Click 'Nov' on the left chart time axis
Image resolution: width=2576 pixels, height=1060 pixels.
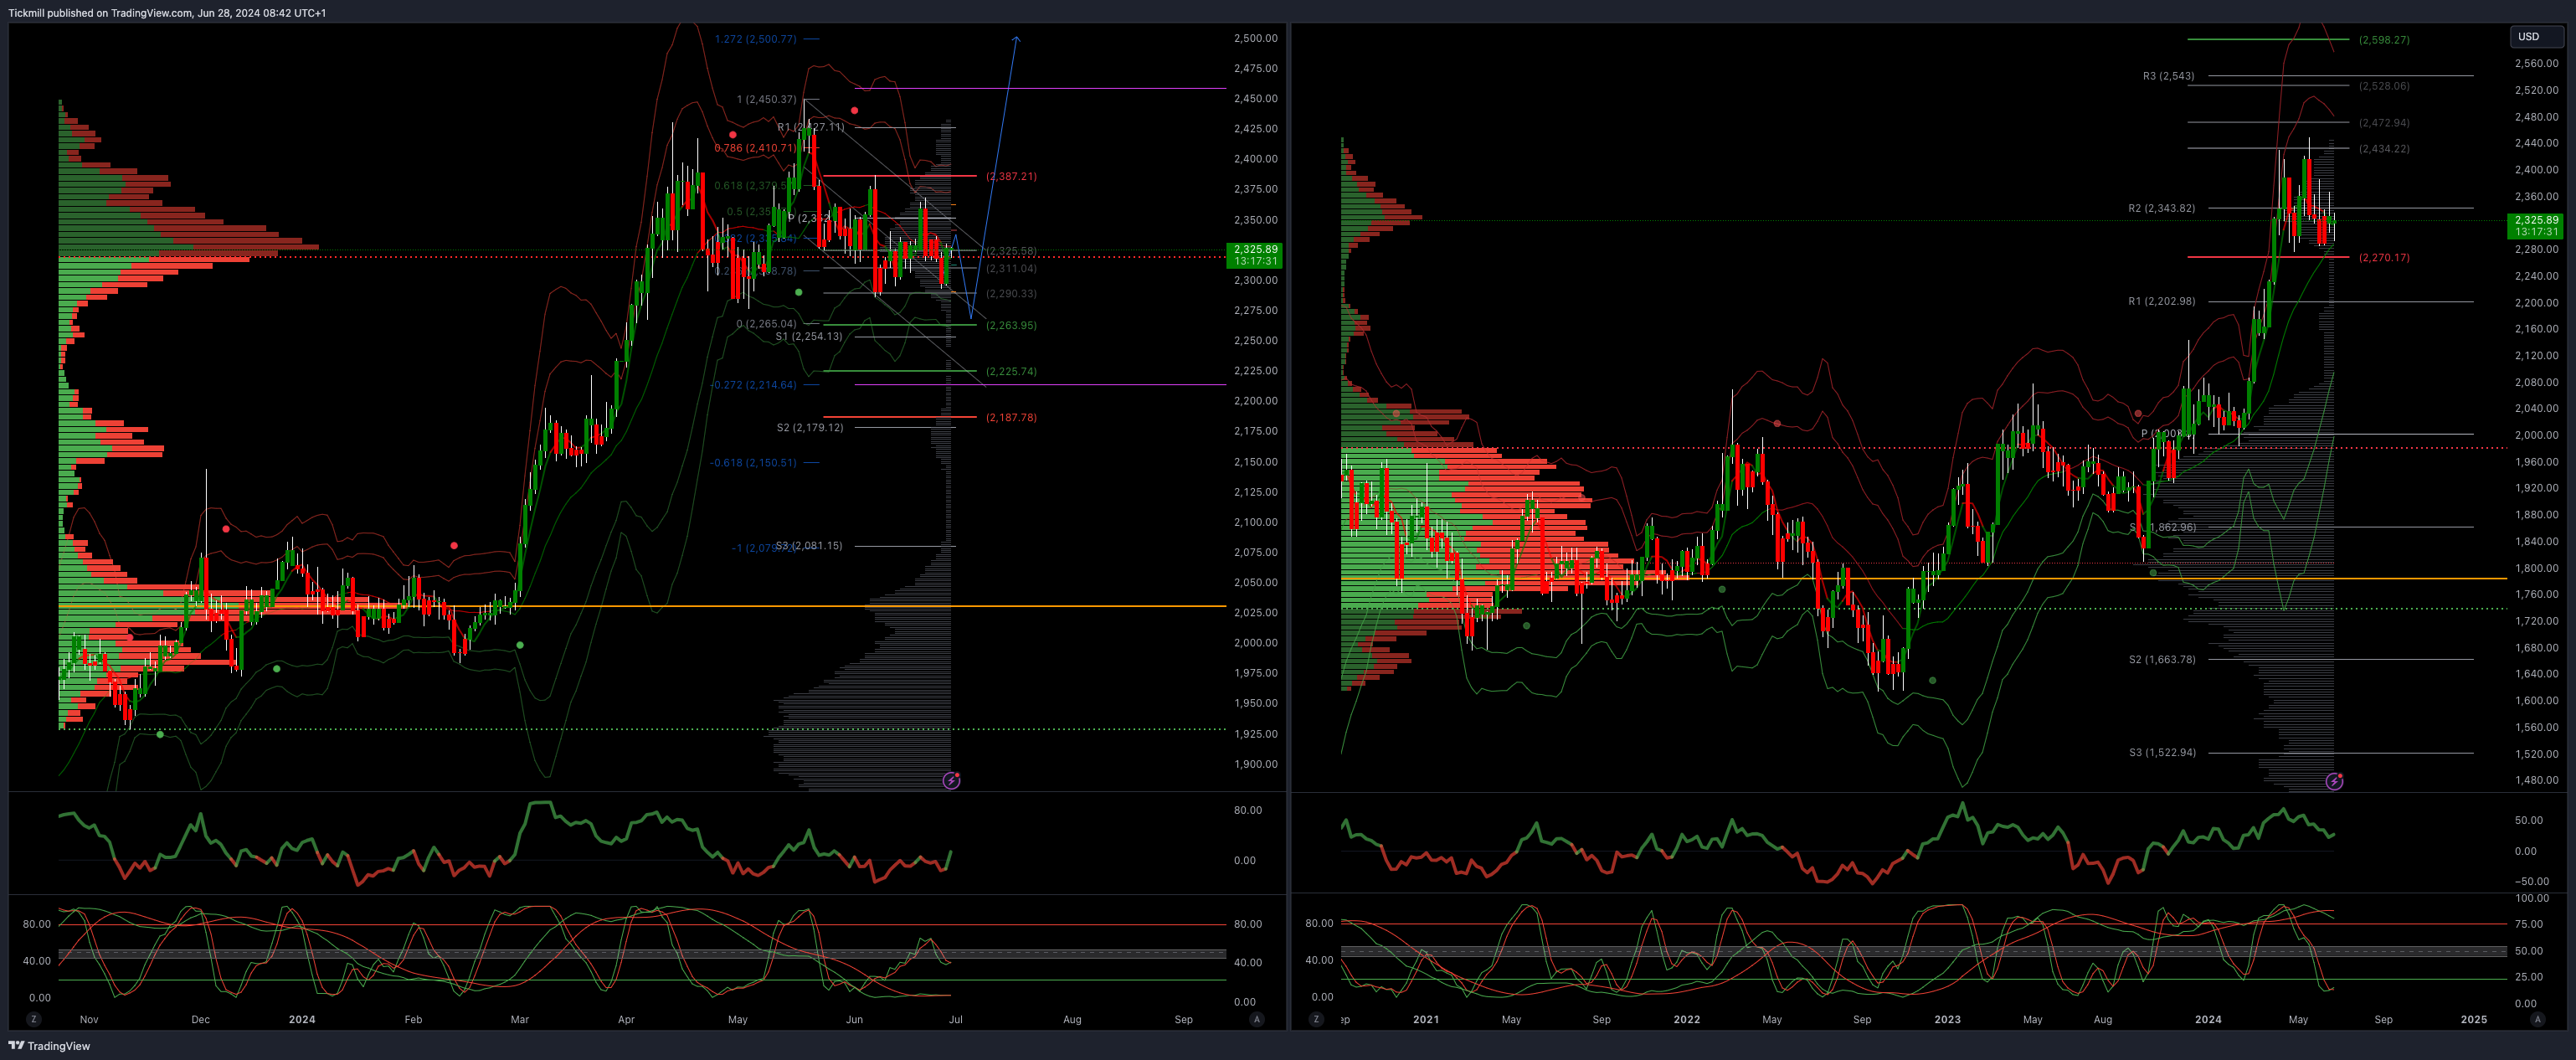(x=89, y=1019)
